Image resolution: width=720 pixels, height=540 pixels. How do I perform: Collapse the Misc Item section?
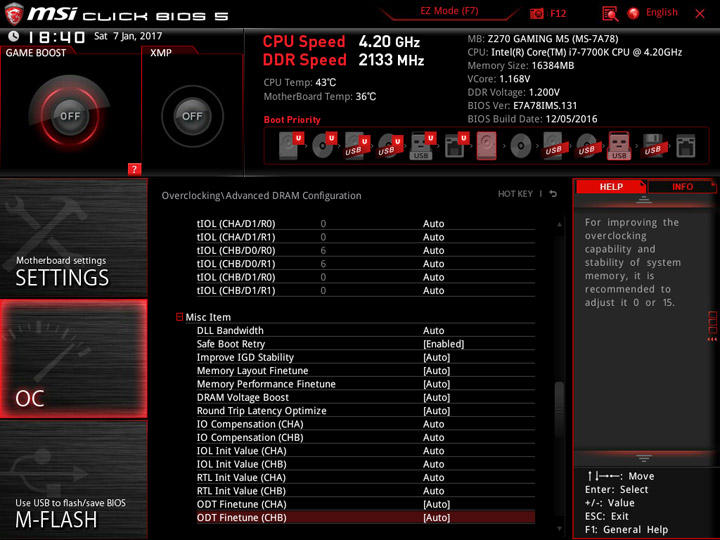coord(180,317)
